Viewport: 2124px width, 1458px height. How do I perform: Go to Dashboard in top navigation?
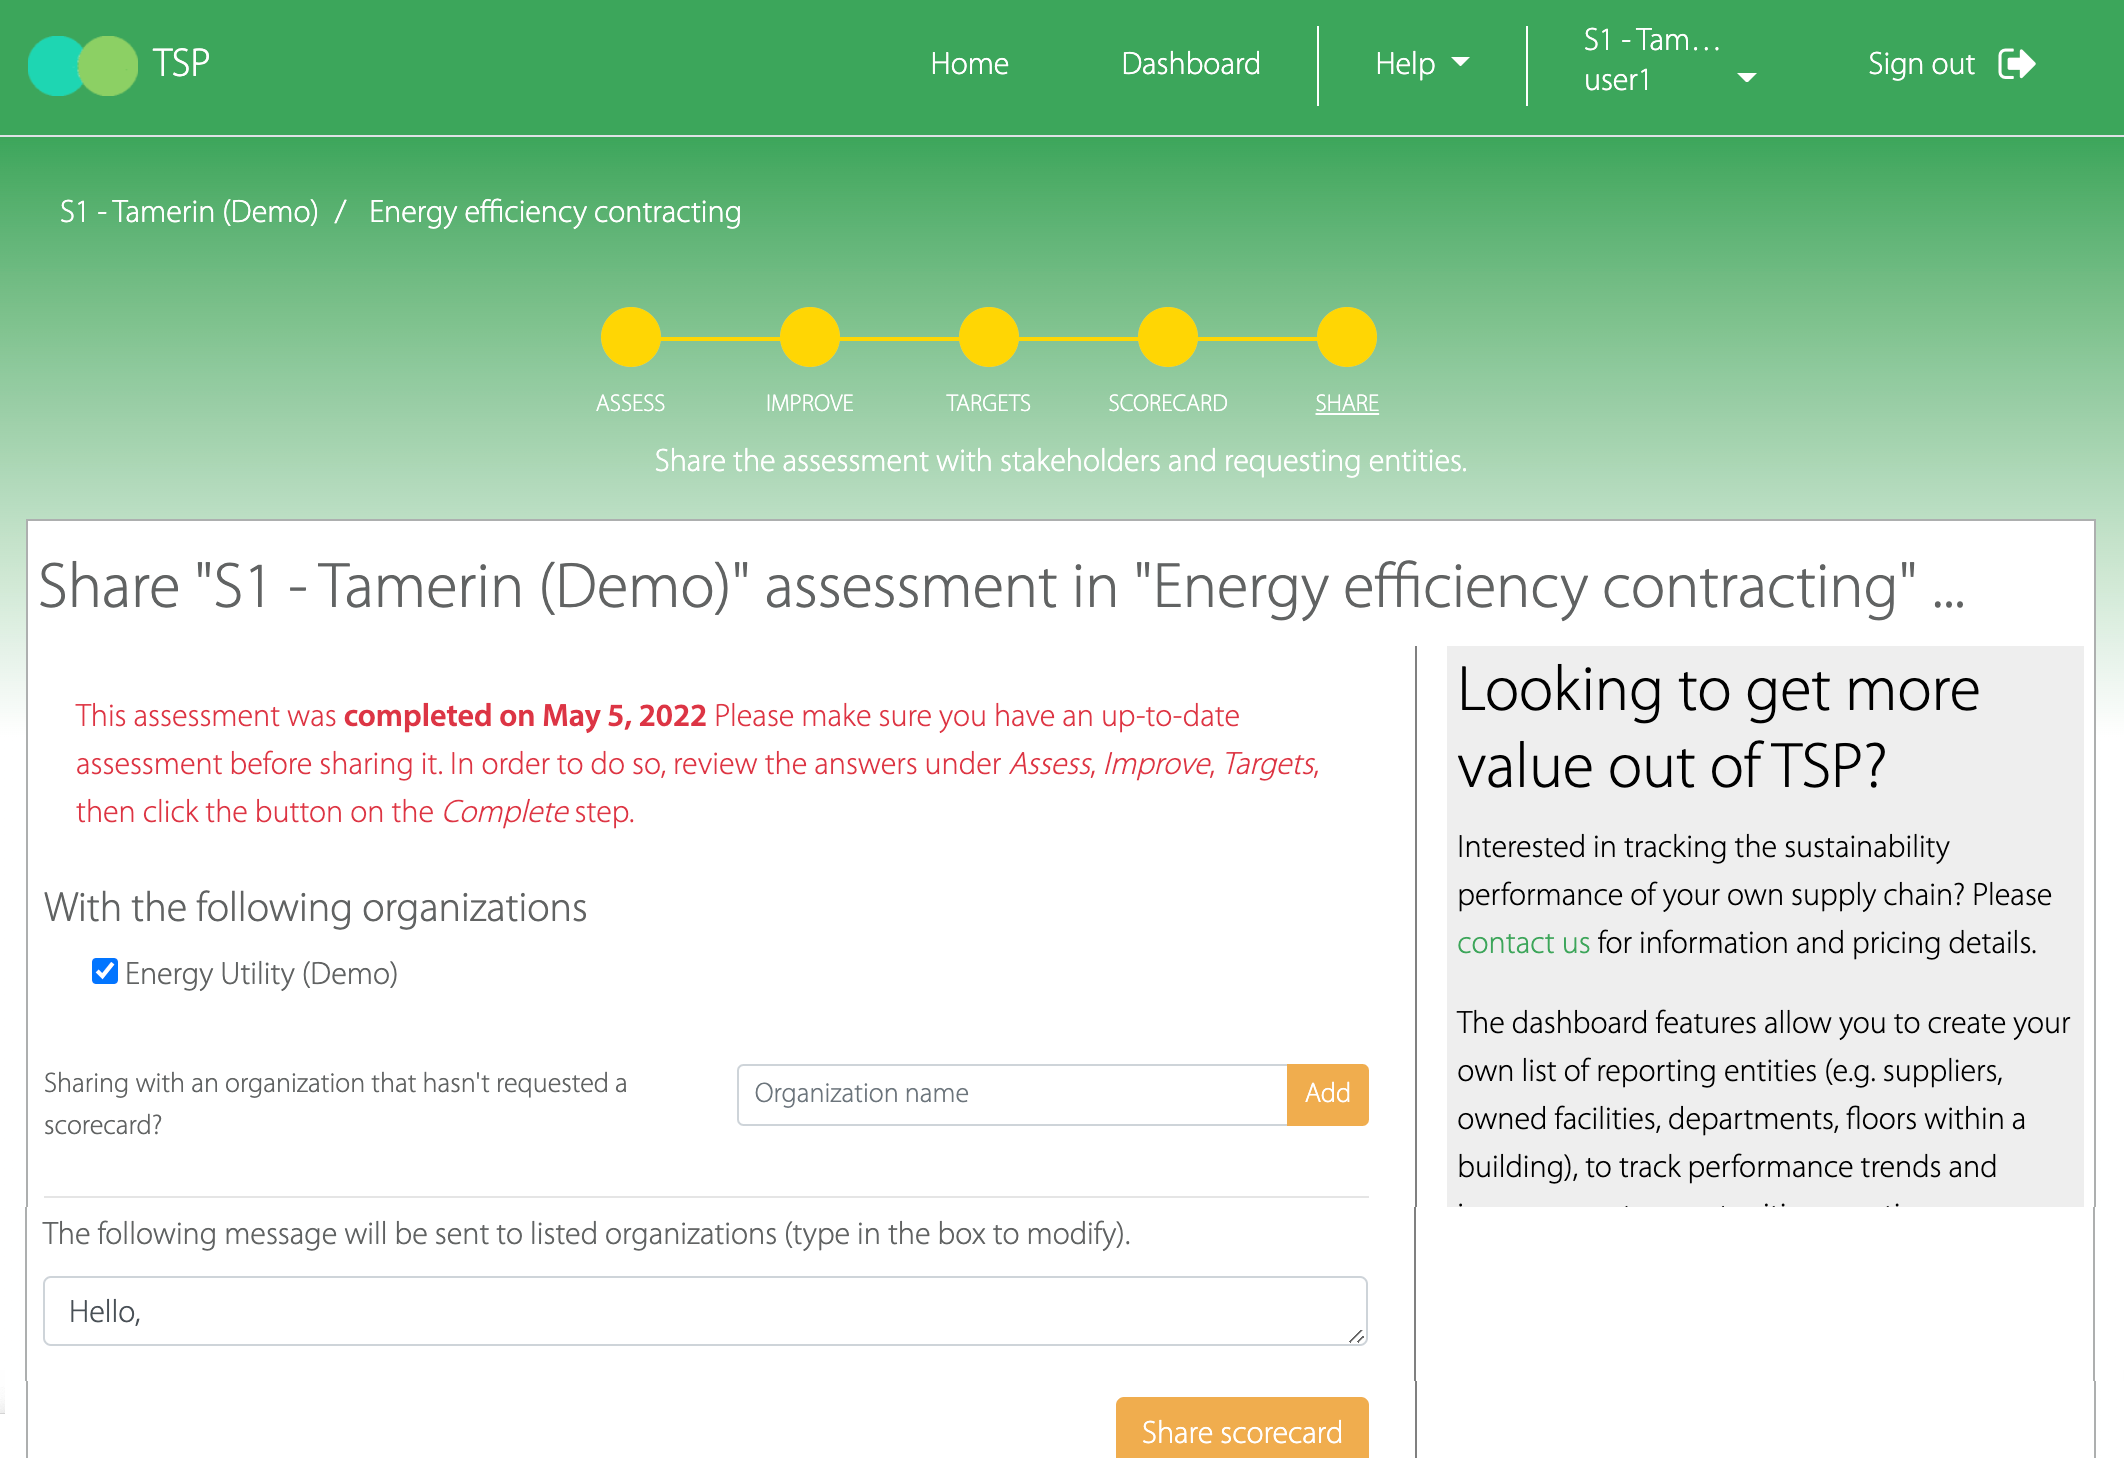point(1190,64)
